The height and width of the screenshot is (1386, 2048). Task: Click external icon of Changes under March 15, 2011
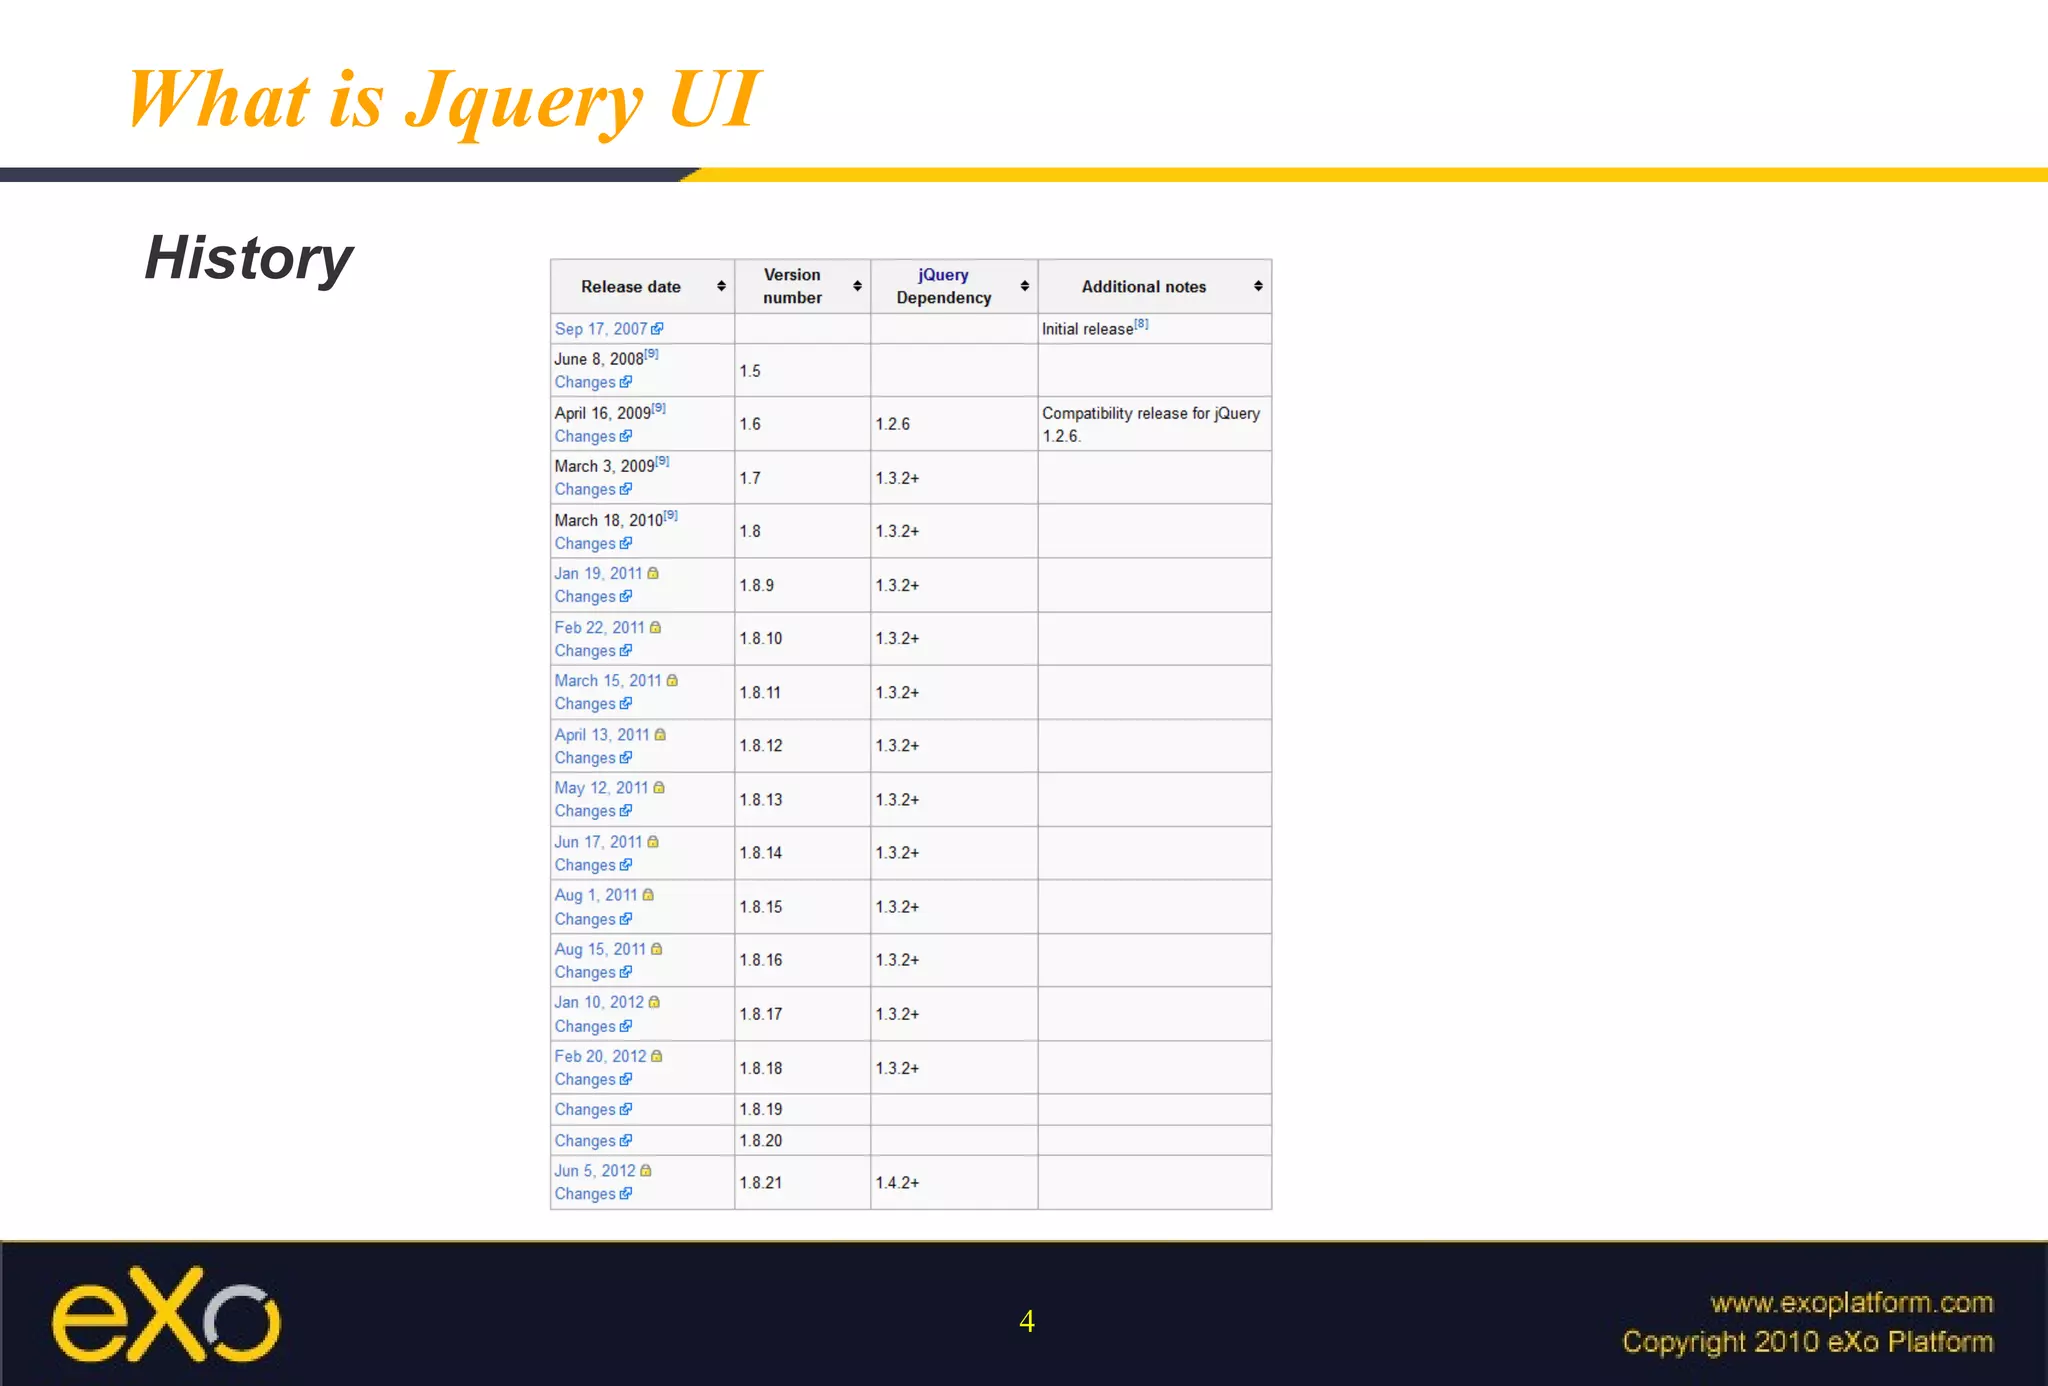[625, 703]
